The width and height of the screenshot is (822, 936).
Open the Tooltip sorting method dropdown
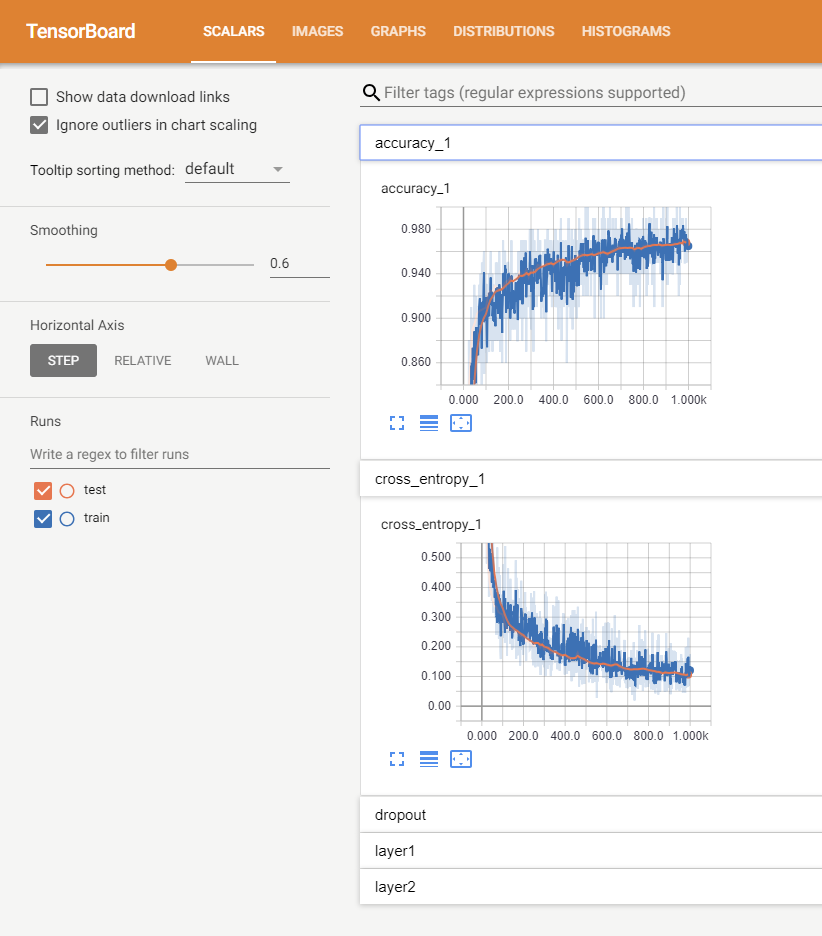click(x=237, y=170)
